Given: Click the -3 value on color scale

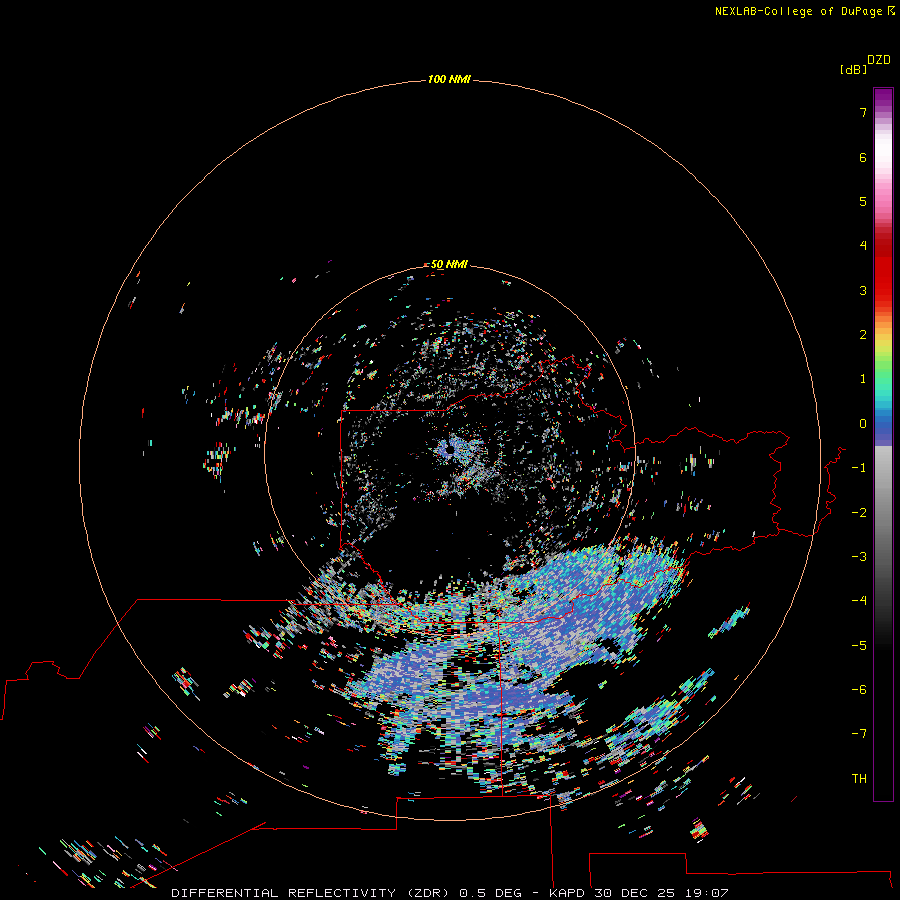Looking at the screenshot, I should [x=859, y=557].
